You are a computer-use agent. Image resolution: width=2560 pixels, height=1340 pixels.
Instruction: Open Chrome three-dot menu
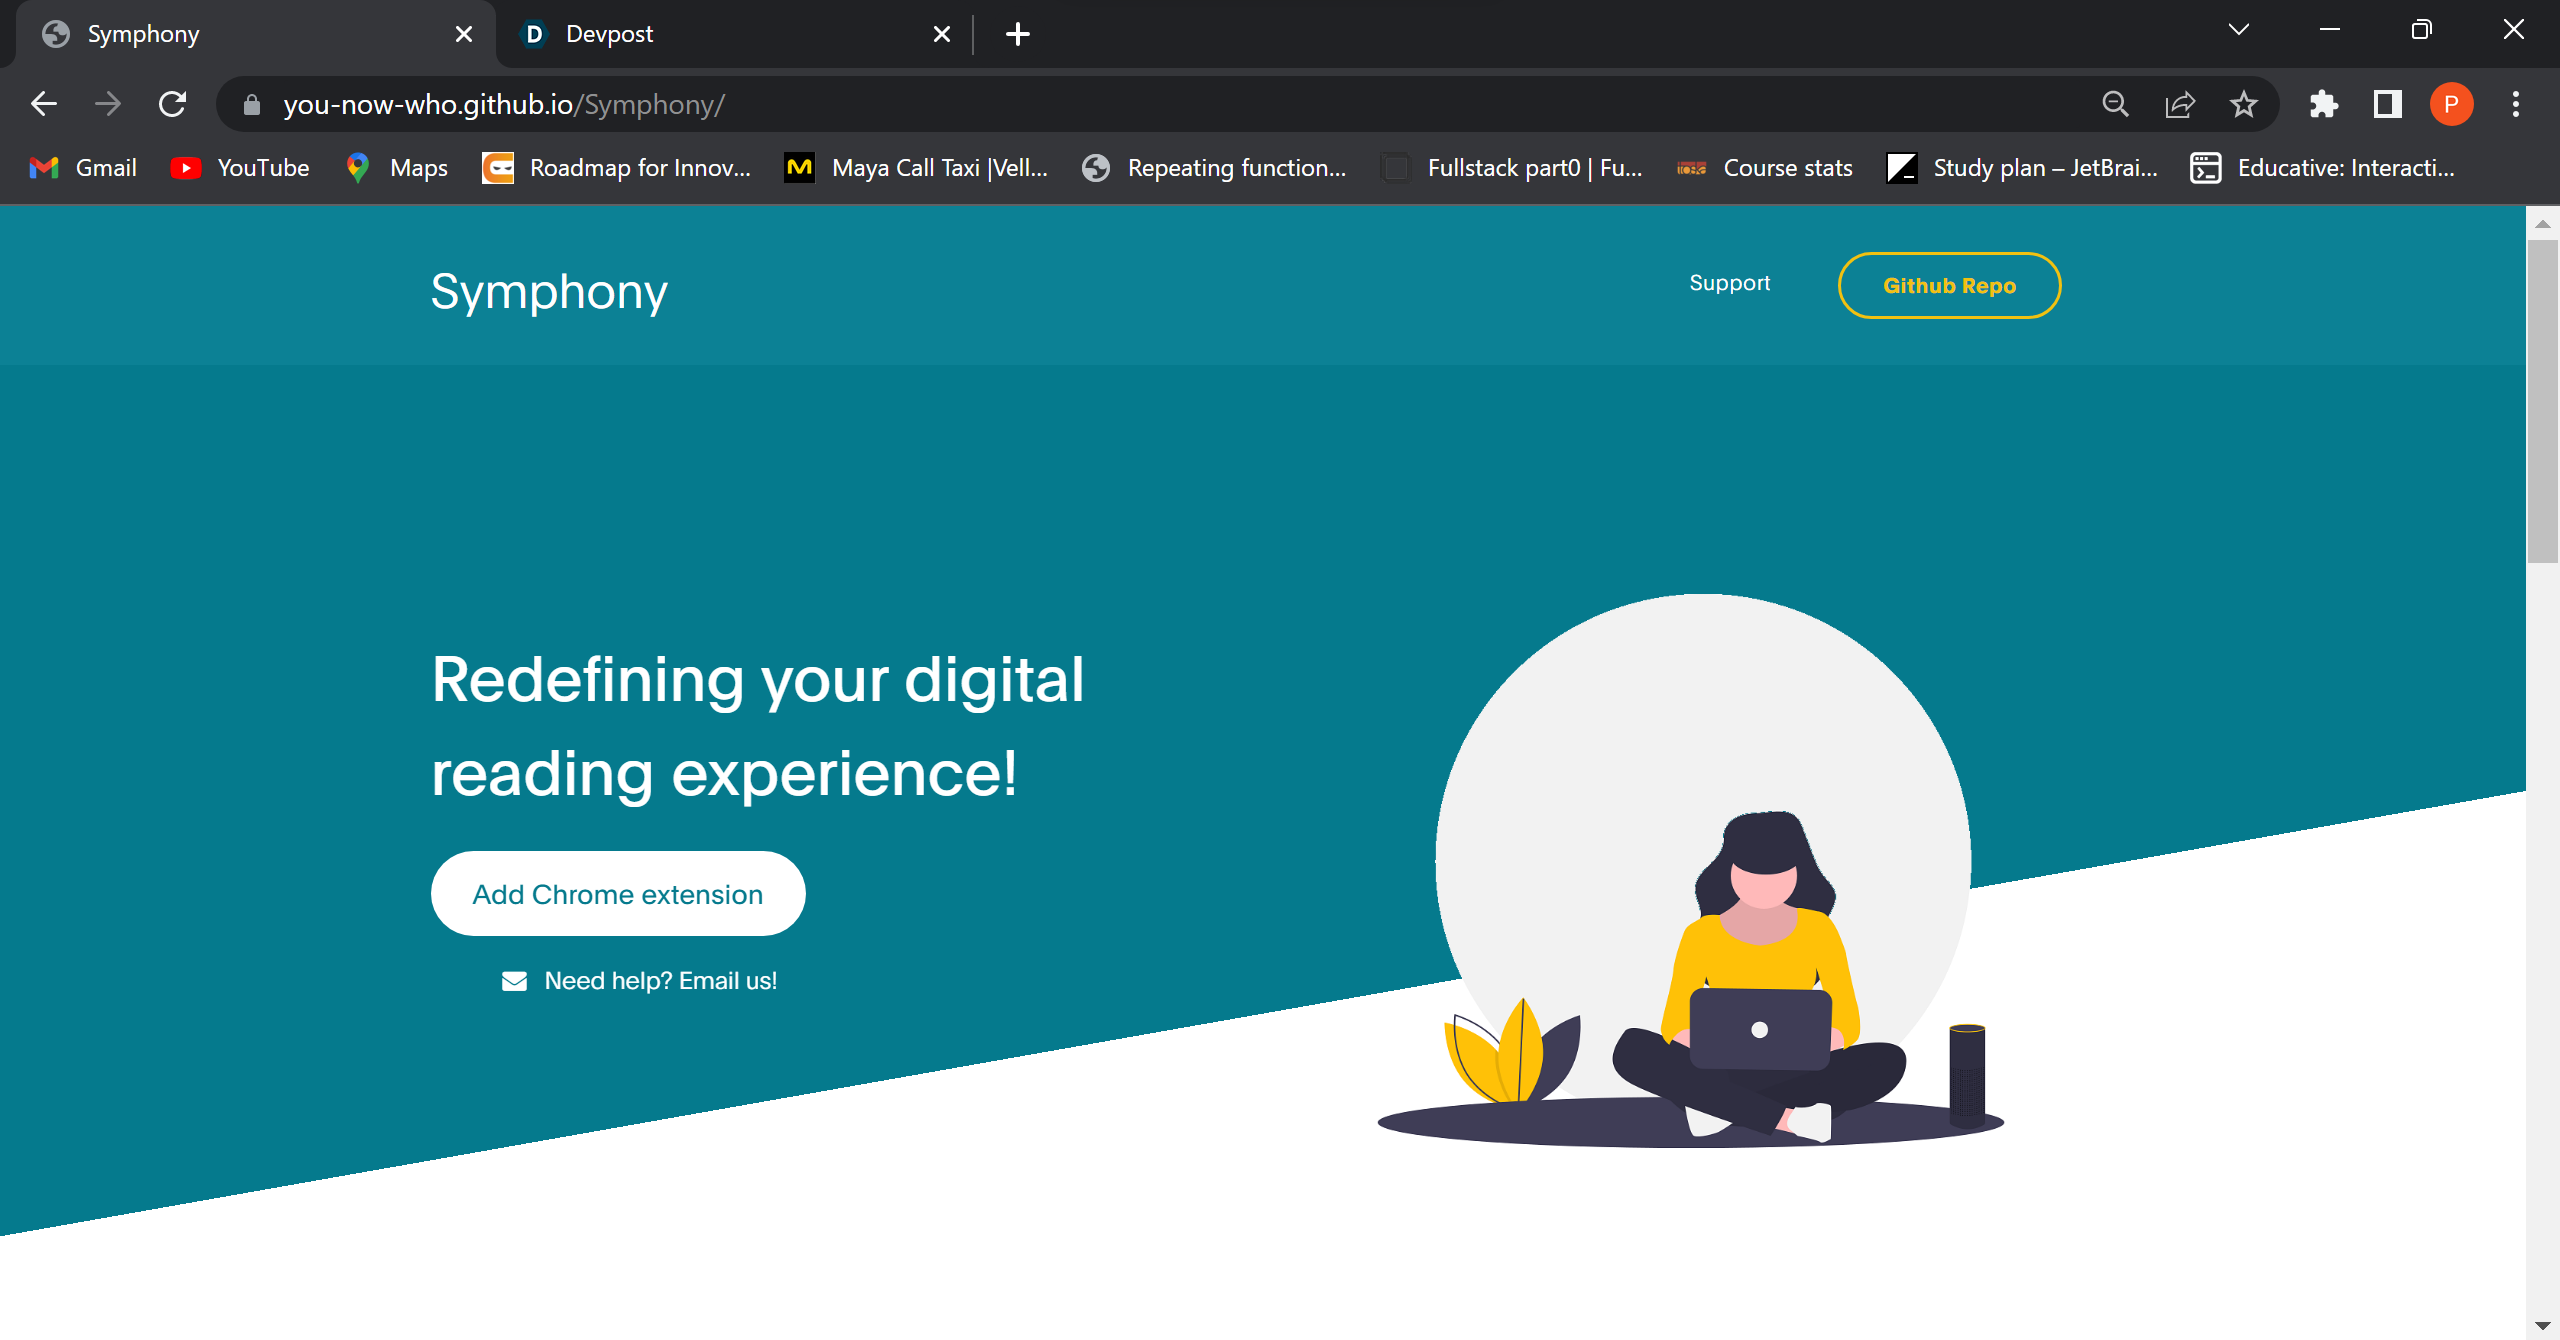point(2515,104)
